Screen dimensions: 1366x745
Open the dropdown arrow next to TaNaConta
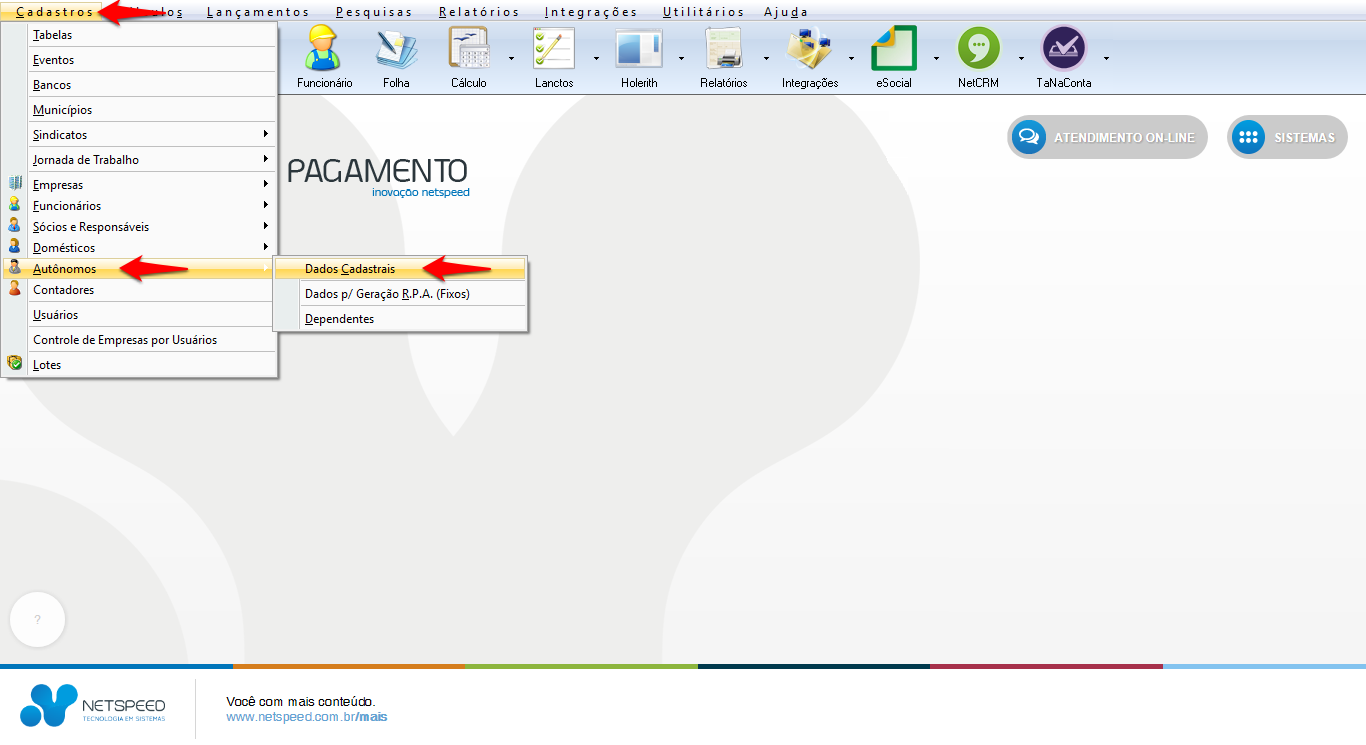[1106, 58]
